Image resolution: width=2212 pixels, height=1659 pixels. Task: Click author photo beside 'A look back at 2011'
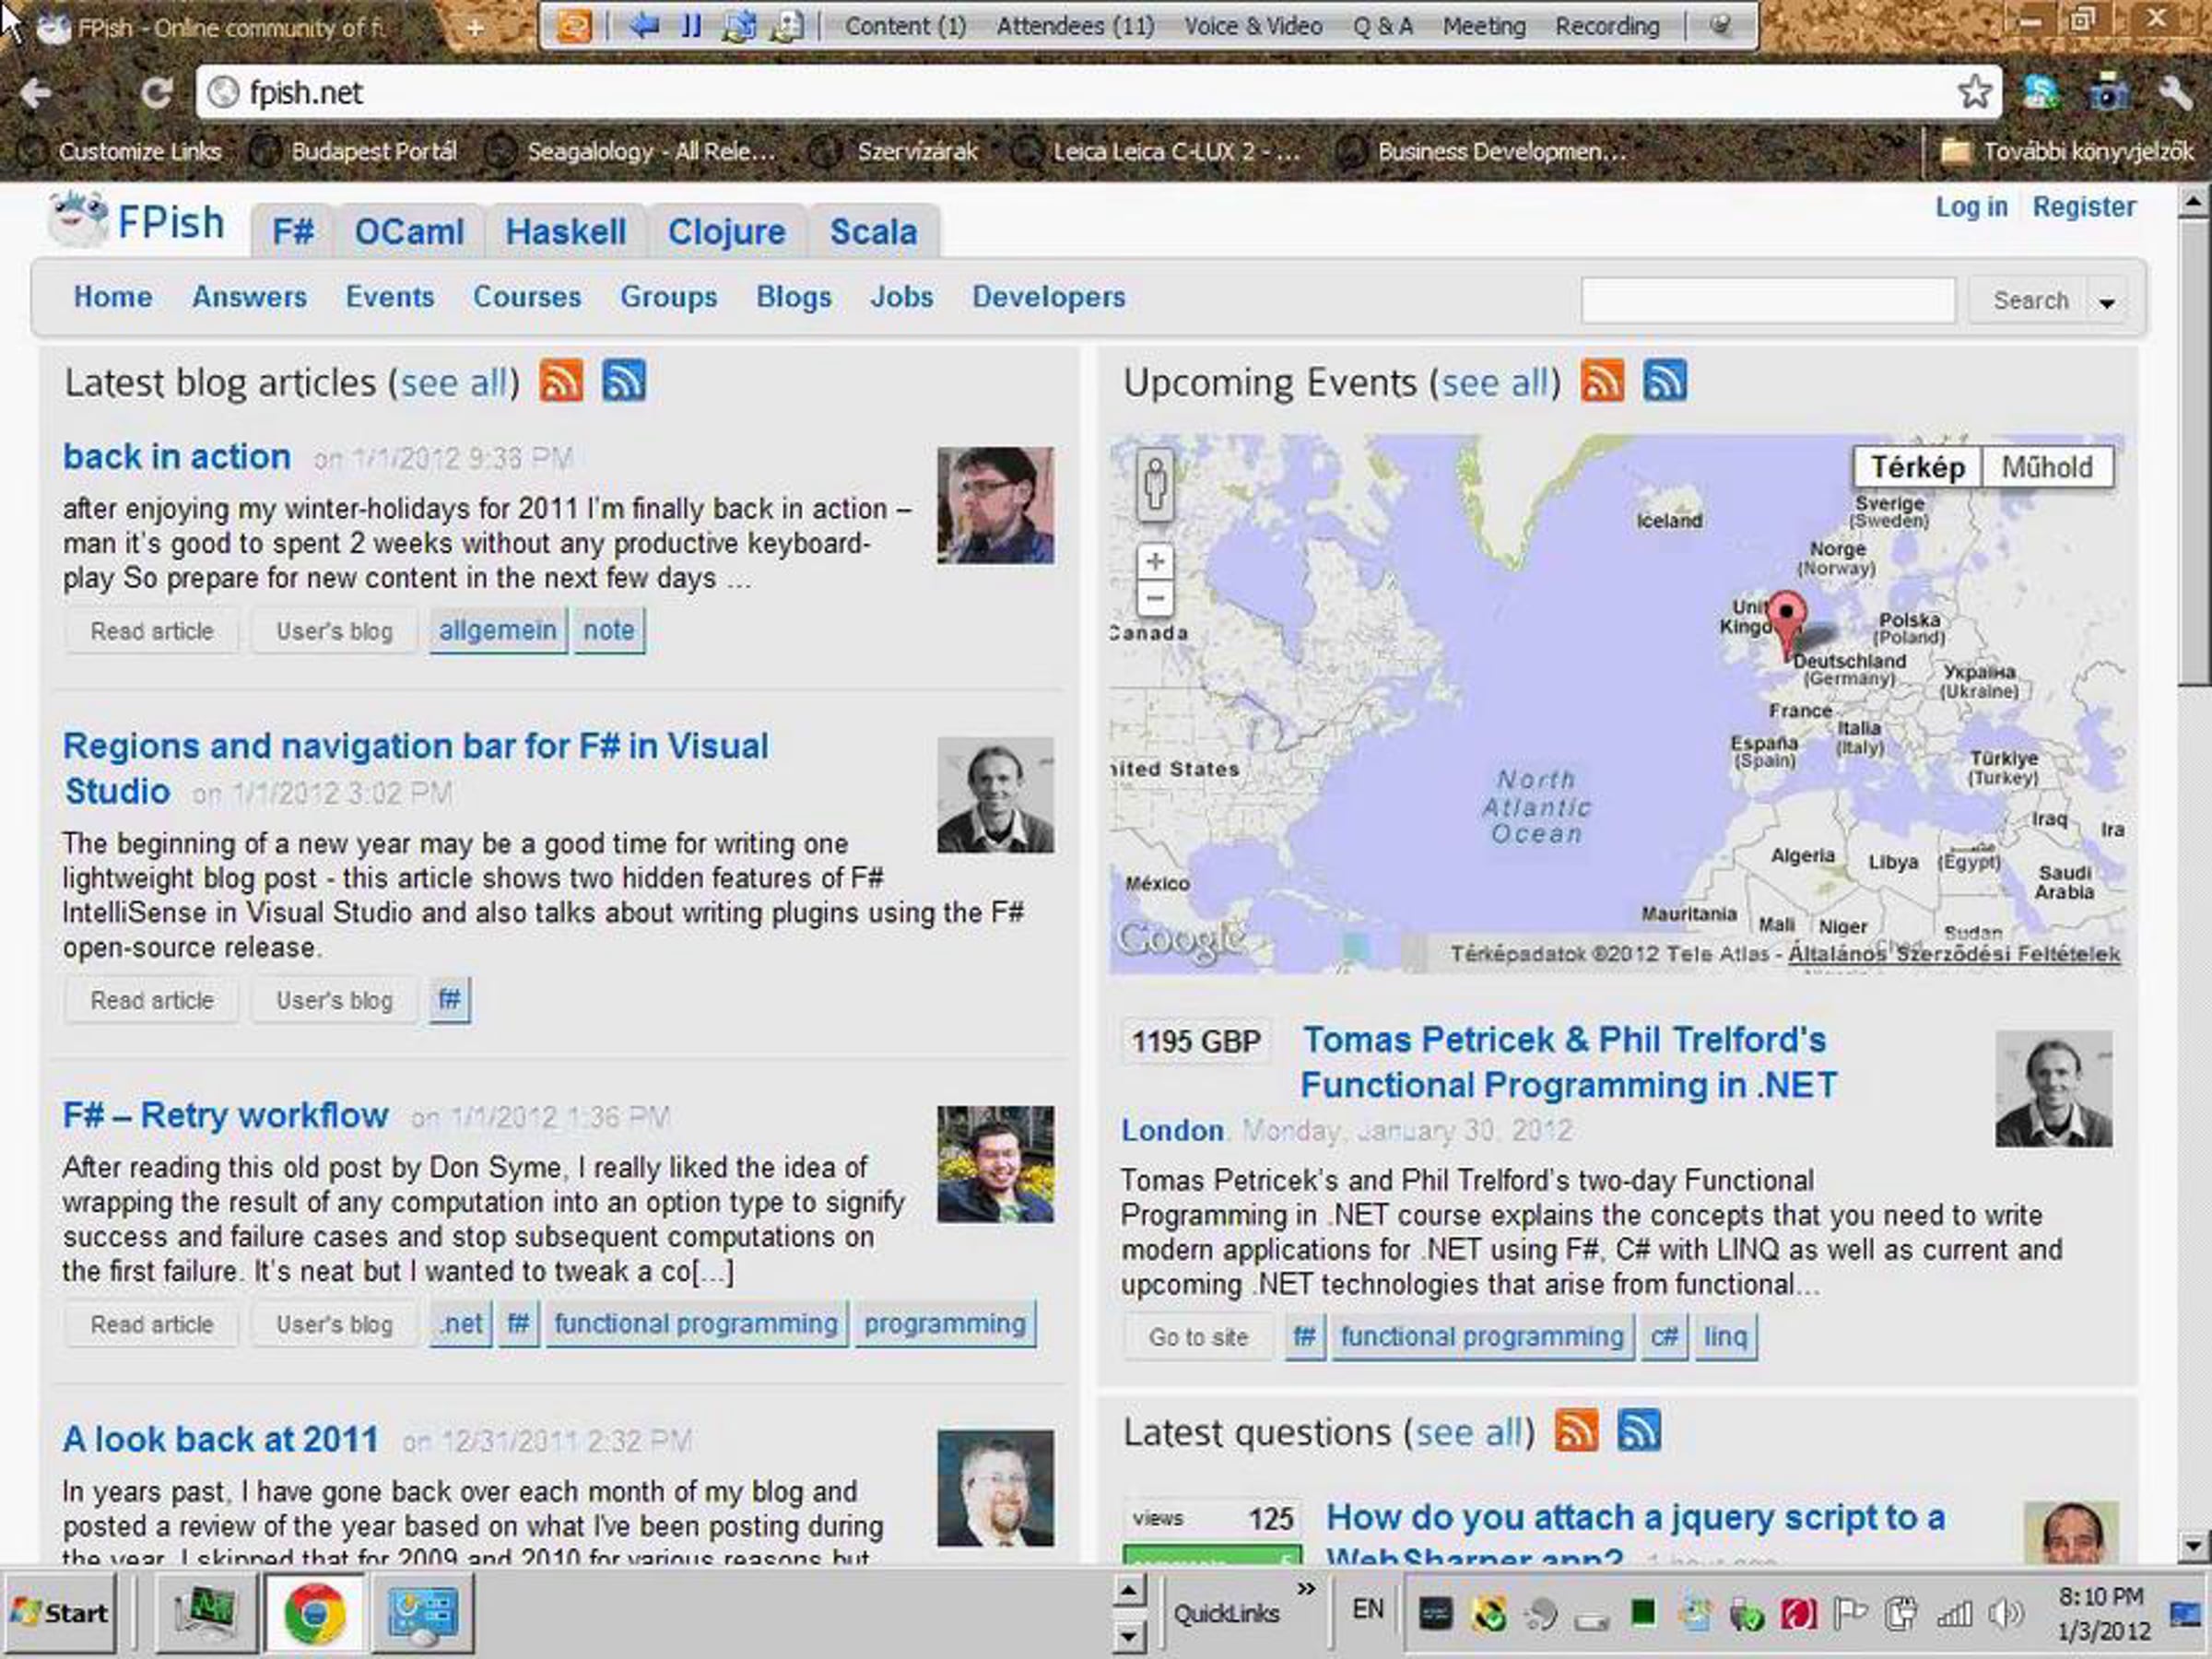[995, 1488]
